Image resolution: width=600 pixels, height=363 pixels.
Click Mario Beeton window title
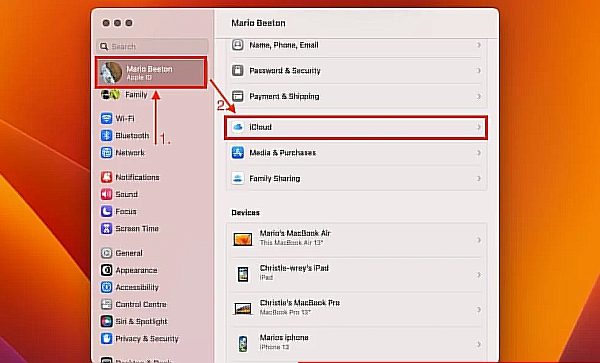258,23
